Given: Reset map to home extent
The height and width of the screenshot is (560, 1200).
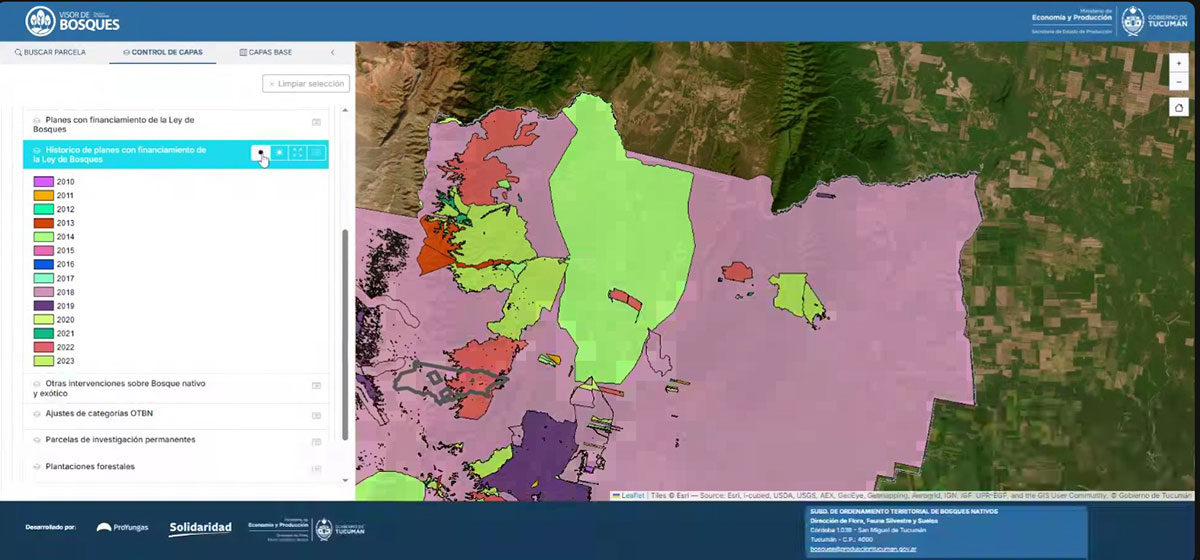Looking at the screenshot, I should point(1180,108).
